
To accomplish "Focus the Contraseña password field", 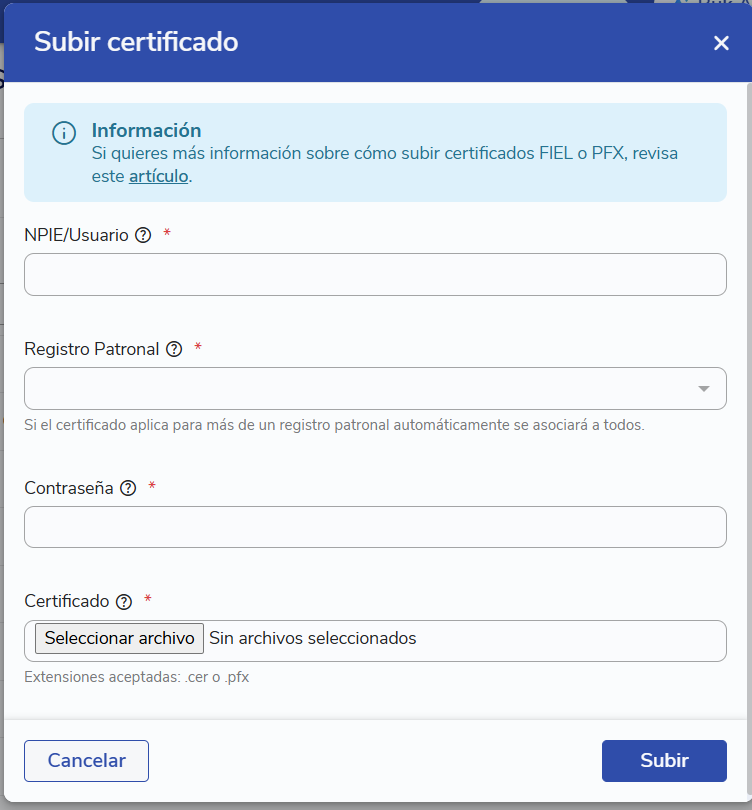I will click(375, 527).
